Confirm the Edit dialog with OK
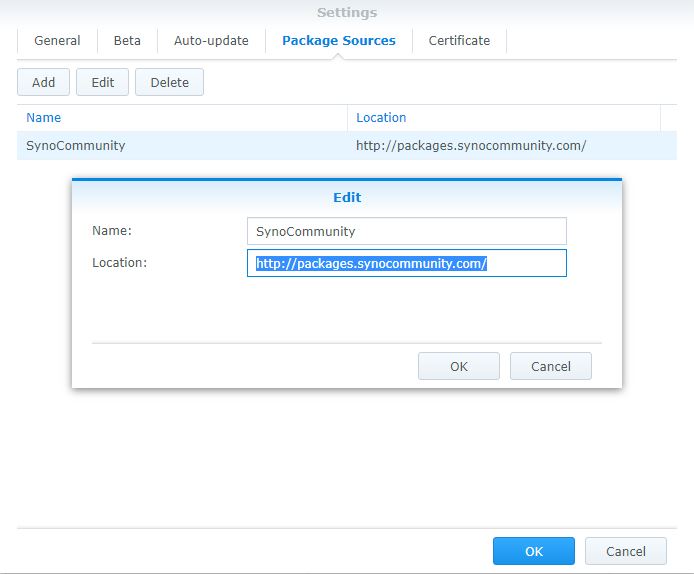 [459, 366]
